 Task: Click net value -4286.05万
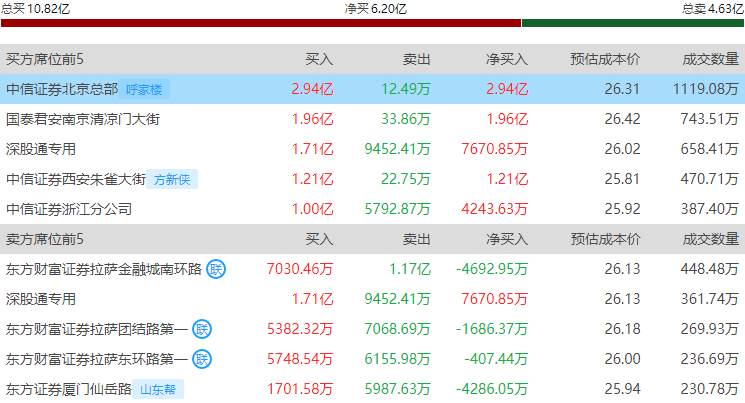pos(492,389)
